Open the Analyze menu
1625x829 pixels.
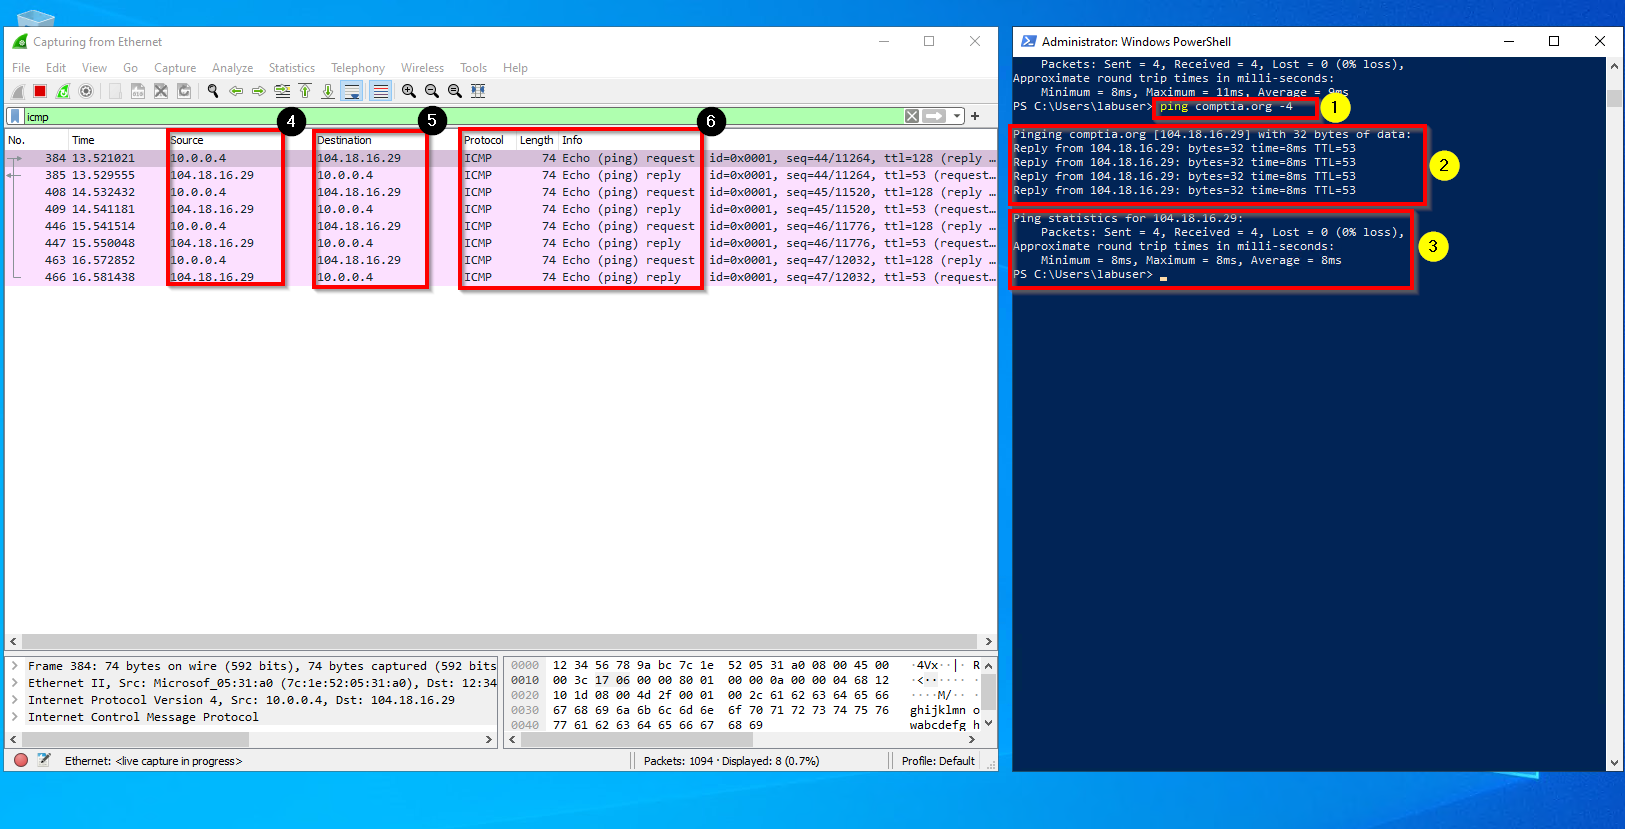(232, 68)
